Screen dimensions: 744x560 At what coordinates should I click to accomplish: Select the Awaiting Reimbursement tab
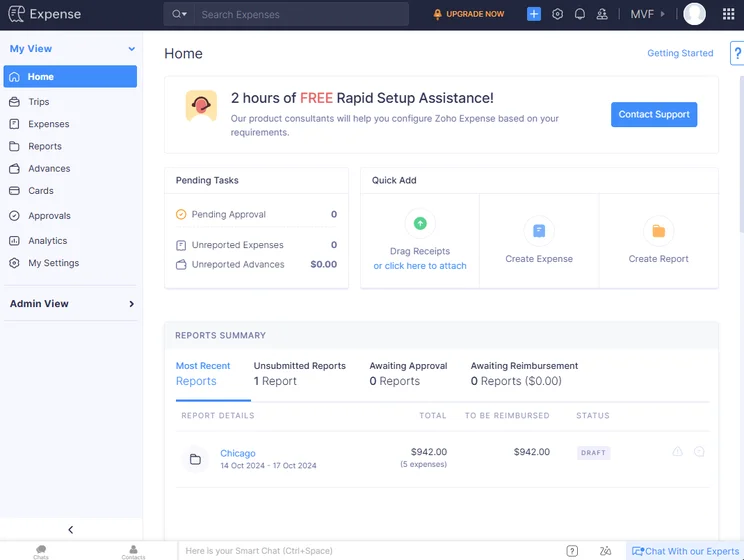click(524, 373)
